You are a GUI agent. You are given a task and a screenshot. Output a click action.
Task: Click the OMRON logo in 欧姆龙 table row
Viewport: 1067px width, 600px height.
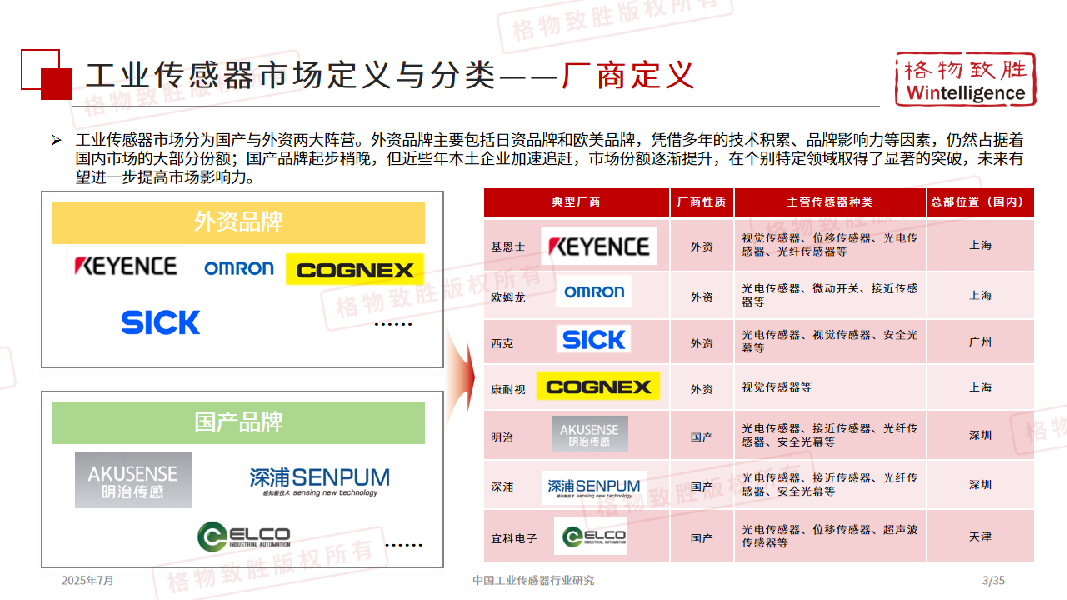point(594,292)
